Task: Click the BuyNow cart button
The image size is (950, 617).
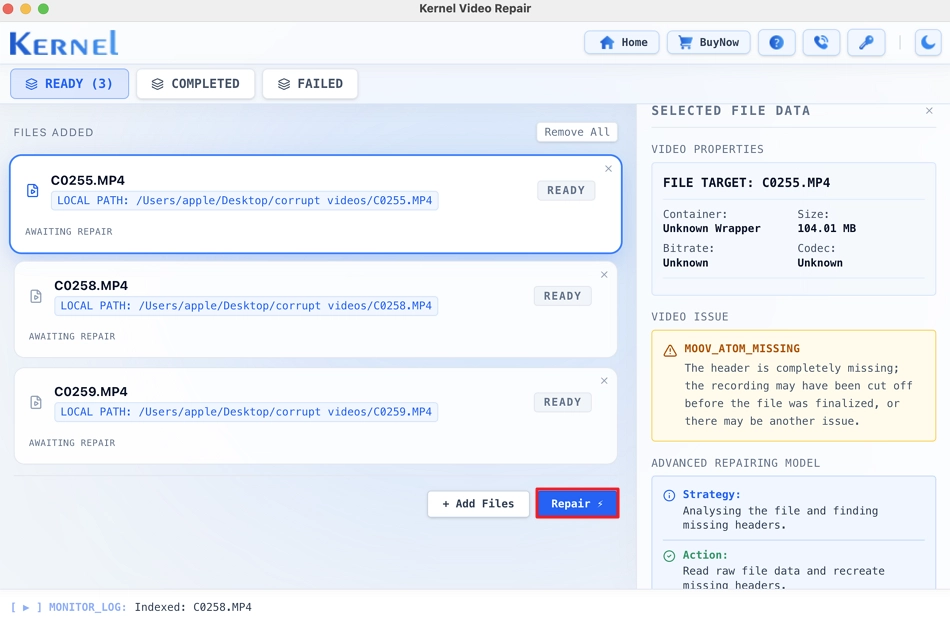Action: (x=708, y=42)
